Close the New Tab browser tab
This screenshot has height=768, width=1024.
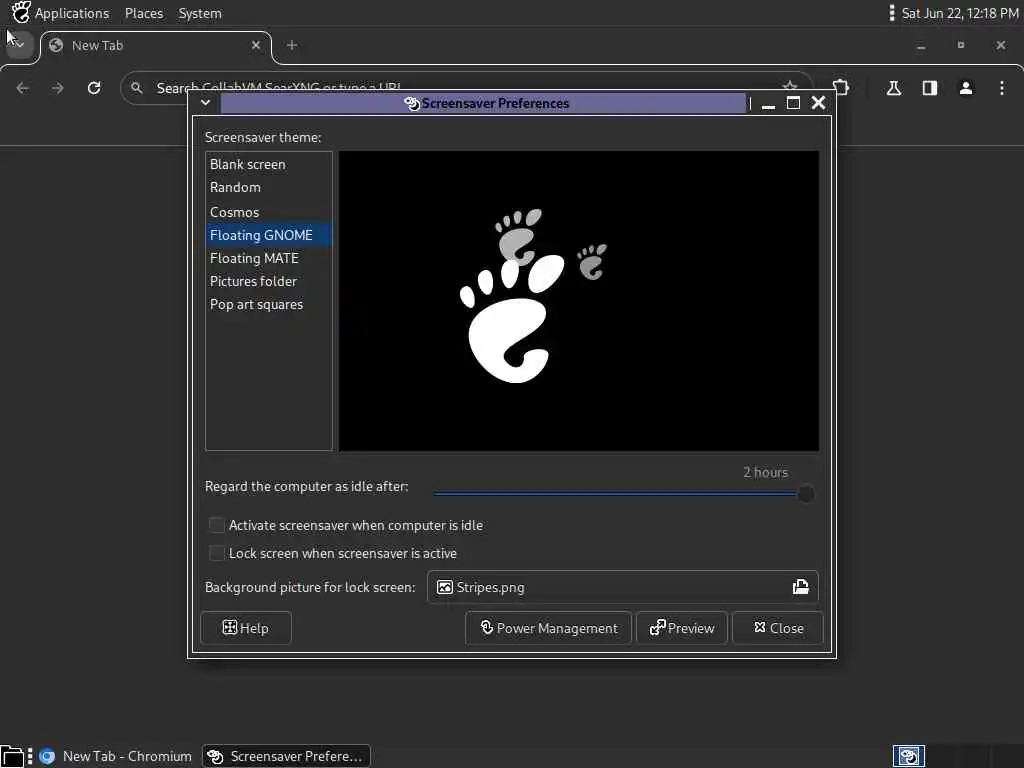point(256,45)
